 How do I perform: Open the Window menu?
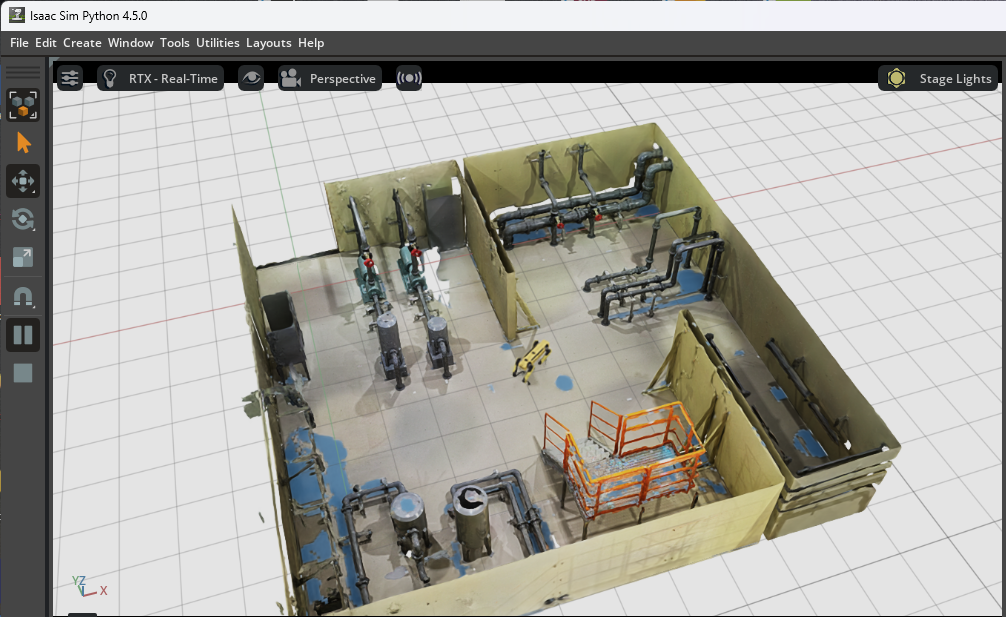click(131, 43)
